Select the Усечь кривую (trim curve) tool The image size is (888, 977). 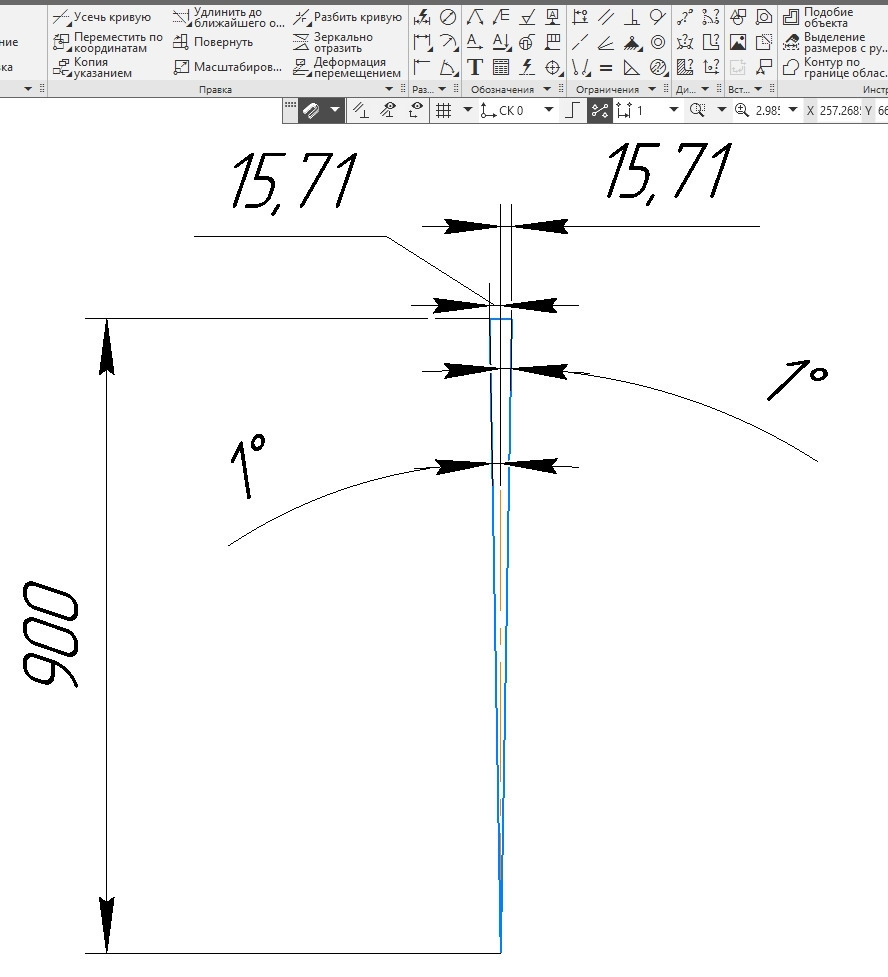tap(102, 17)
